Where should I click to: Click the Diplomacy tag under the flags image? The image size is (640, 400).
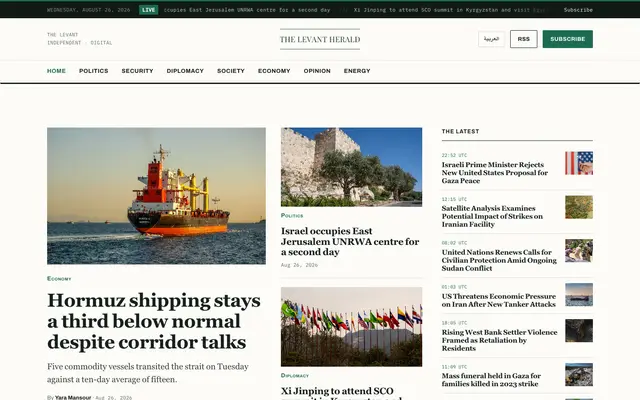point(295,376)
